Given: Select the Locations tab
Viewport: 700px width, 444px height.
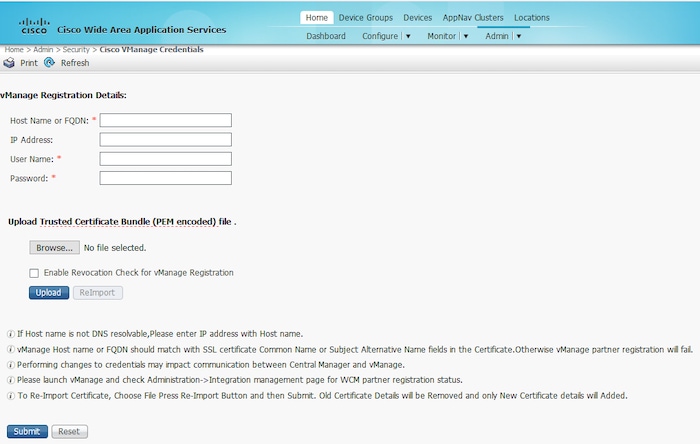Looking at the screenshot, I should click(532, 17).
